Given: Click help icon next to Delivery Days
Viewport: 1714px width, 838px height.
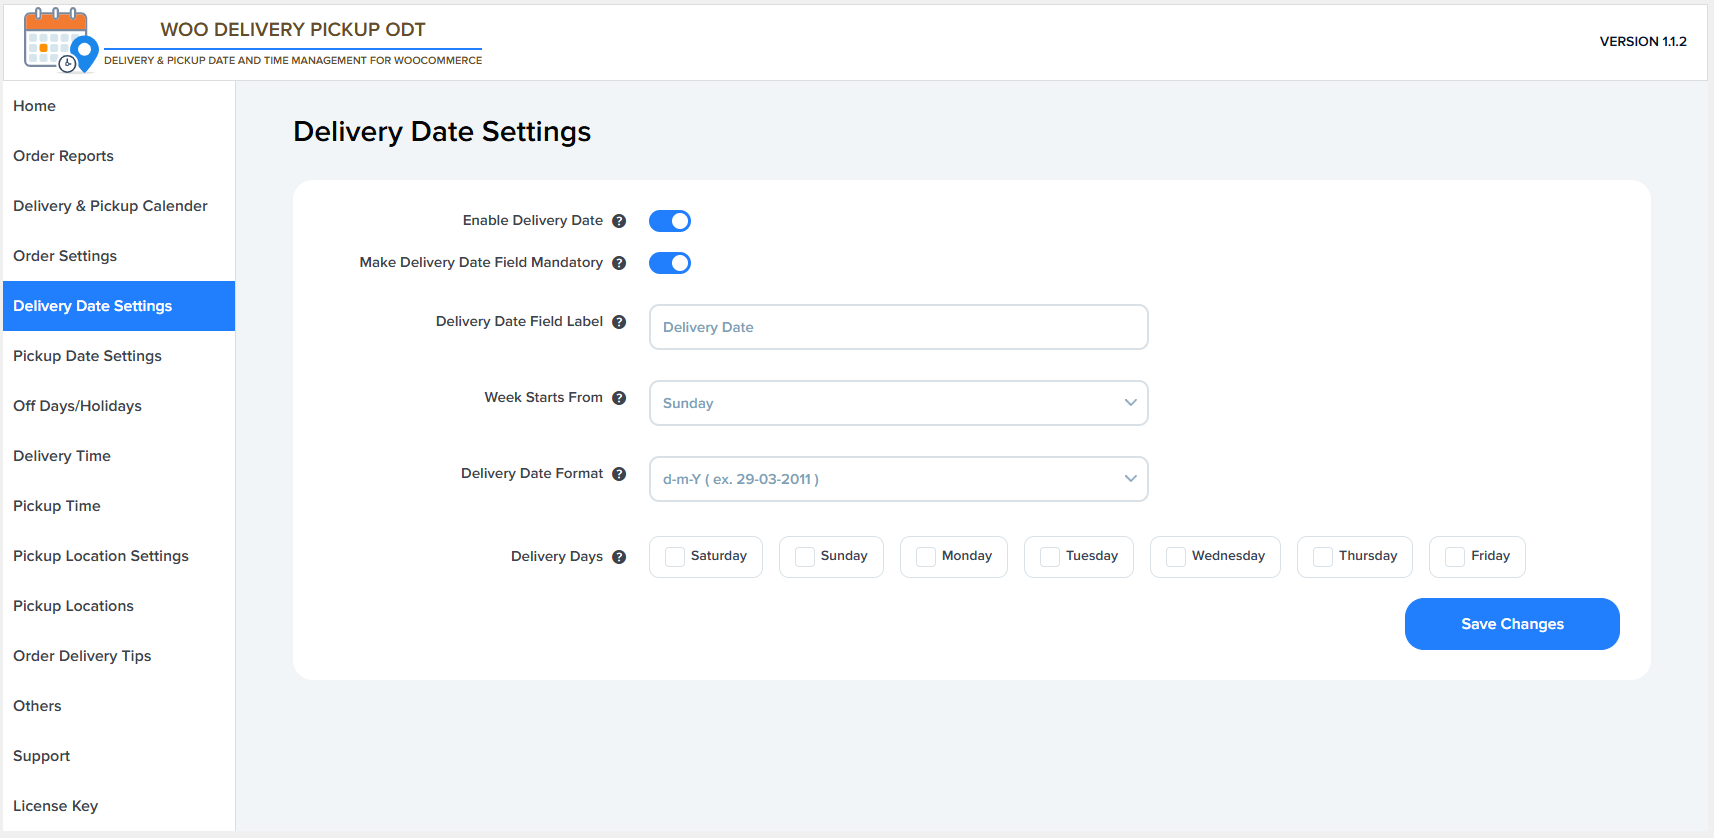Looking at the screenshot, I should (619, 557).
